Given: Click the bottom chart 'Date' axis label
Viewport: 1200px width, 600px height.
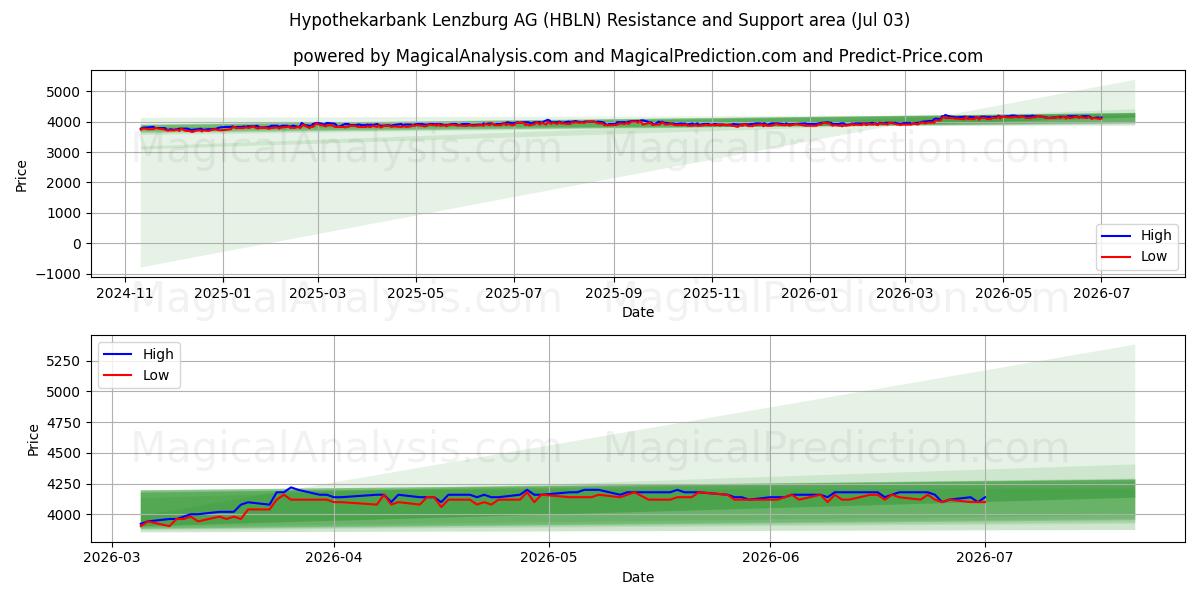Looking at the screenshot, I should tap(638, 577).
